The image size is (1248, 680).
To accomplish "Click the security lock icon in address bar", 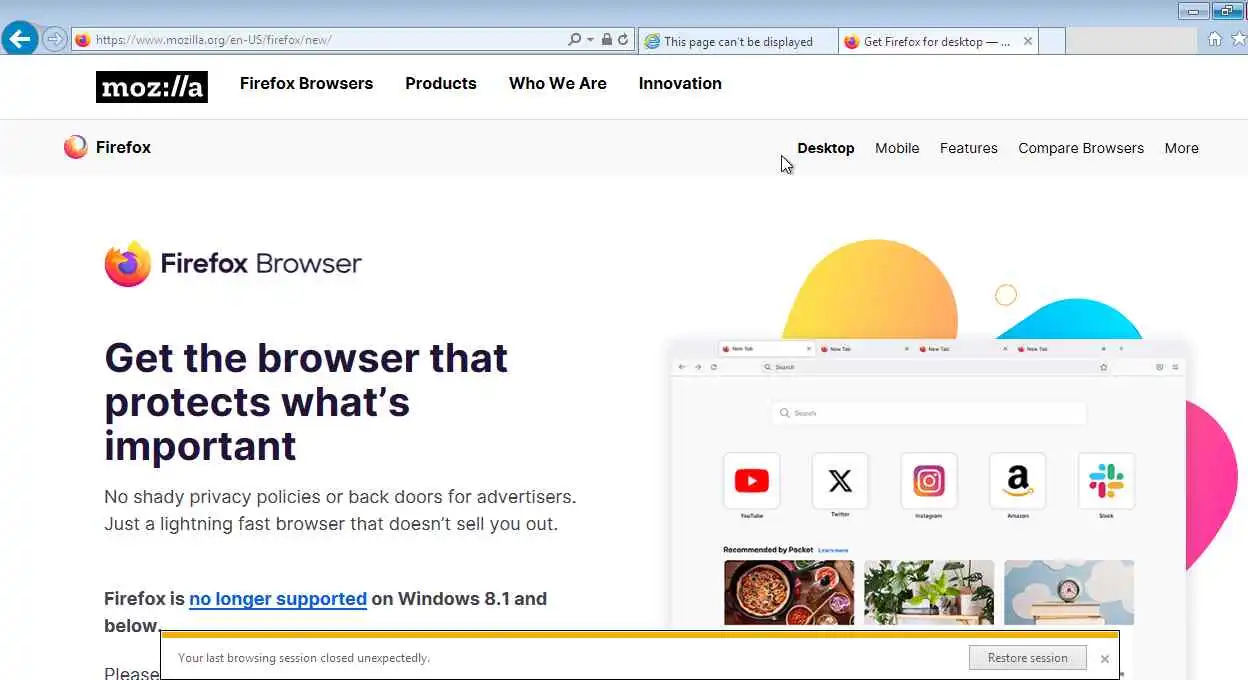I will pos(606,40).
